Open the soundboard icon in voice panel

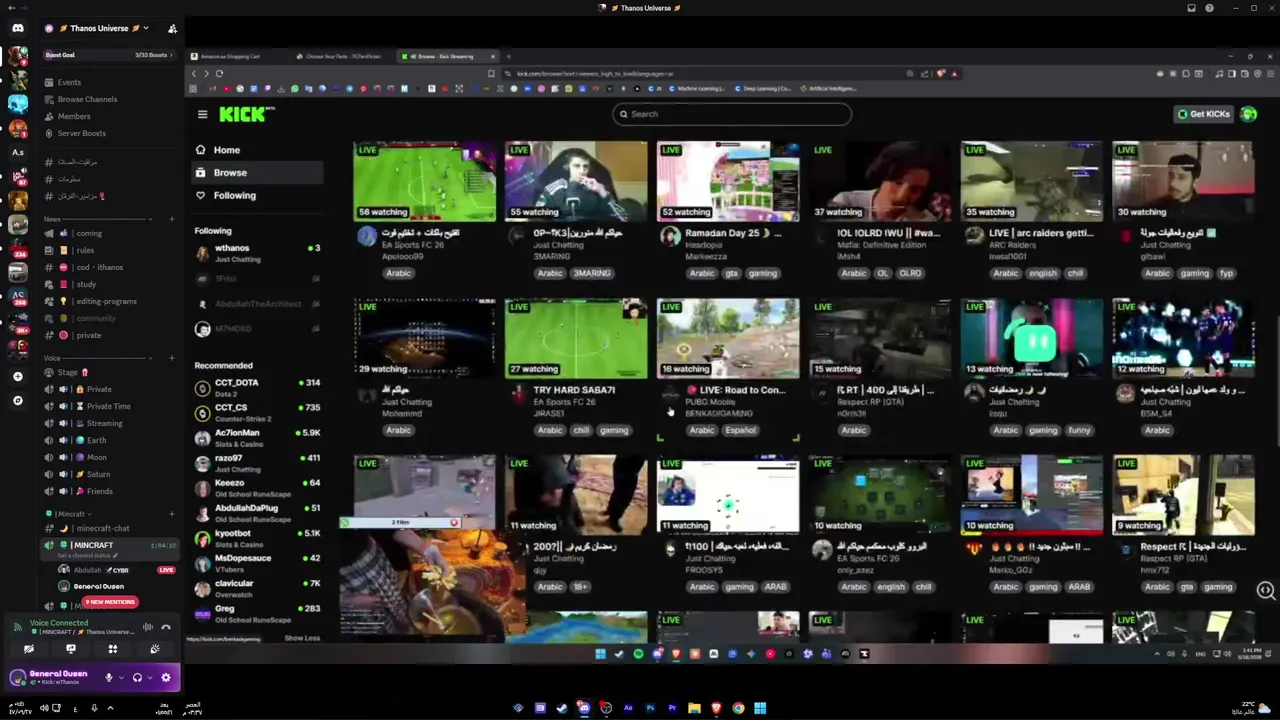point(154,649)
